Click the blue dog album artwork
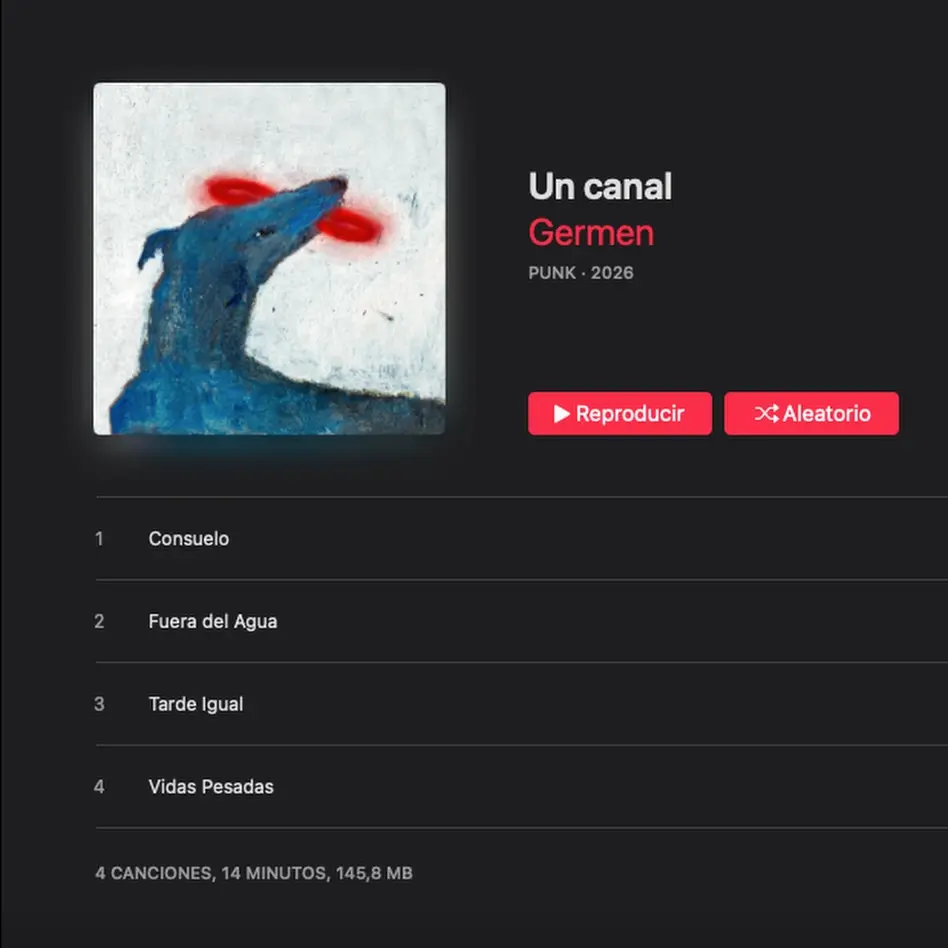Viewport: 948px width, 948px height. coord(270,258)
